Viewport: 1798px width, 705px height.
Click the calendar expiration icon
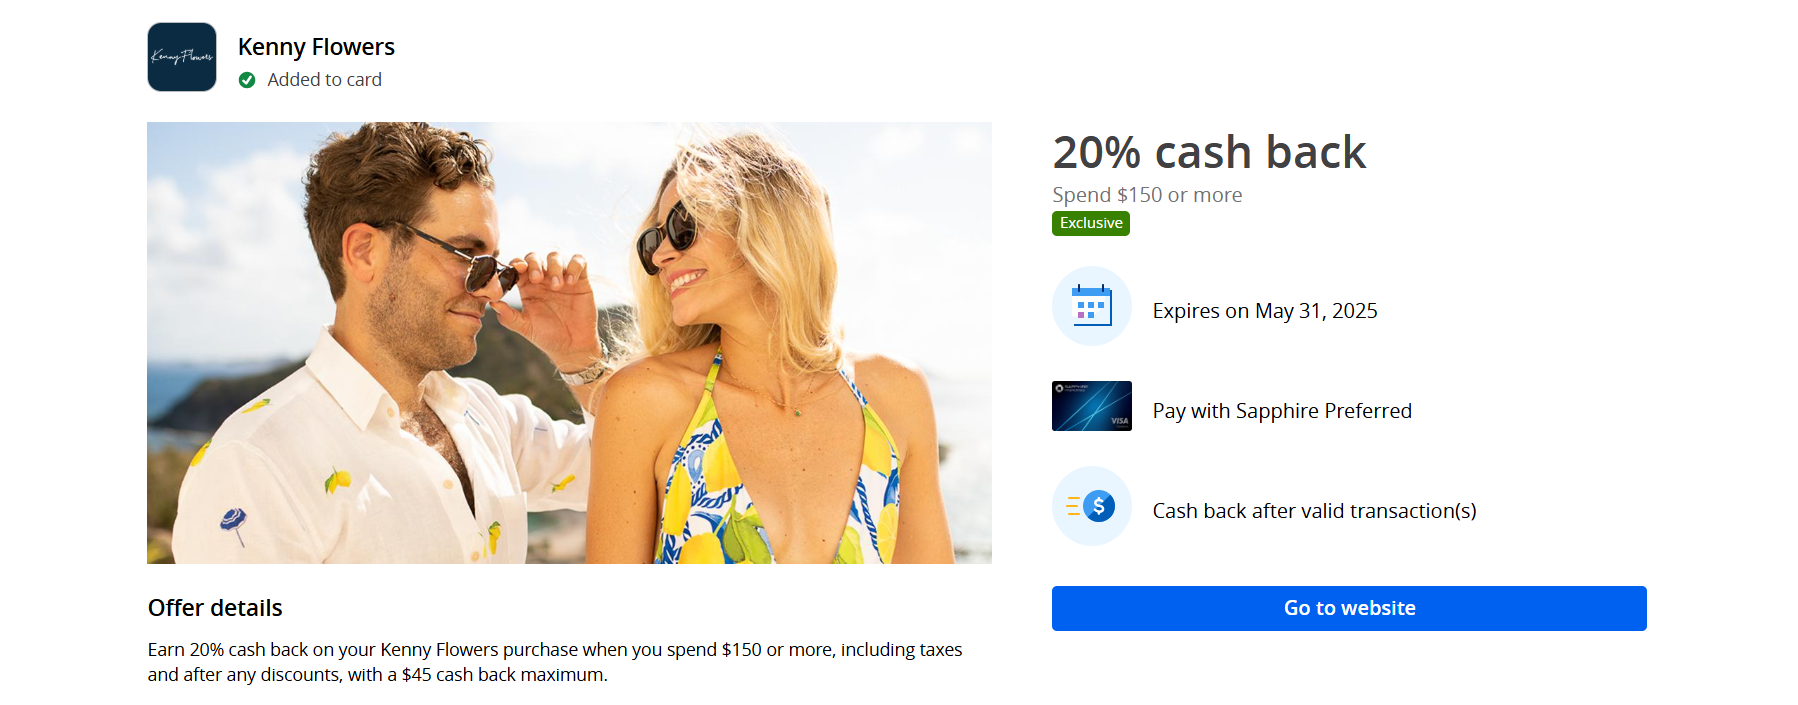1092,306
